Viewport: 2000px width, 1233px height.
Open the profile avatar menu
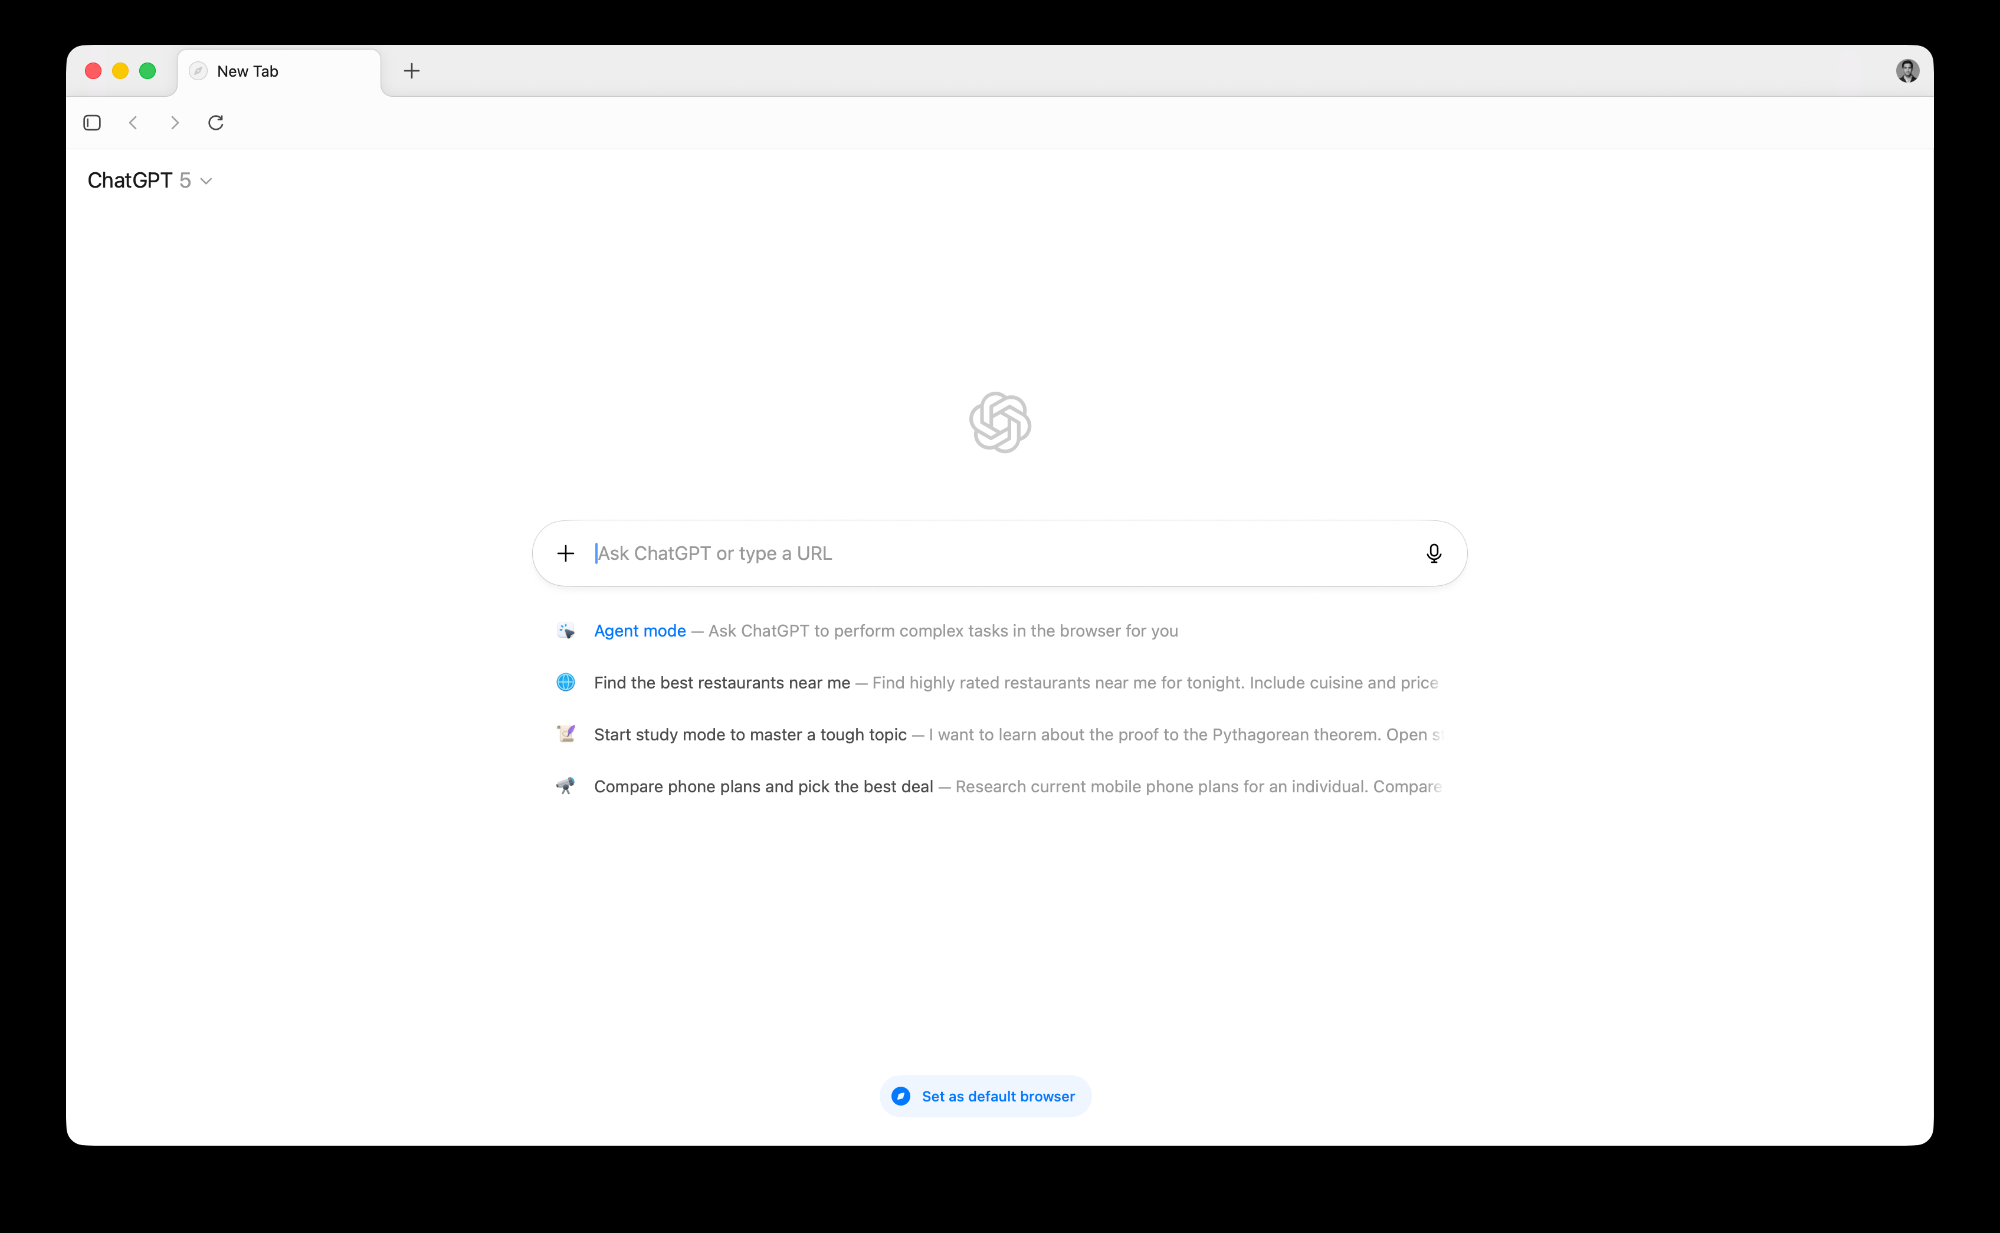tap(1907, 71)
